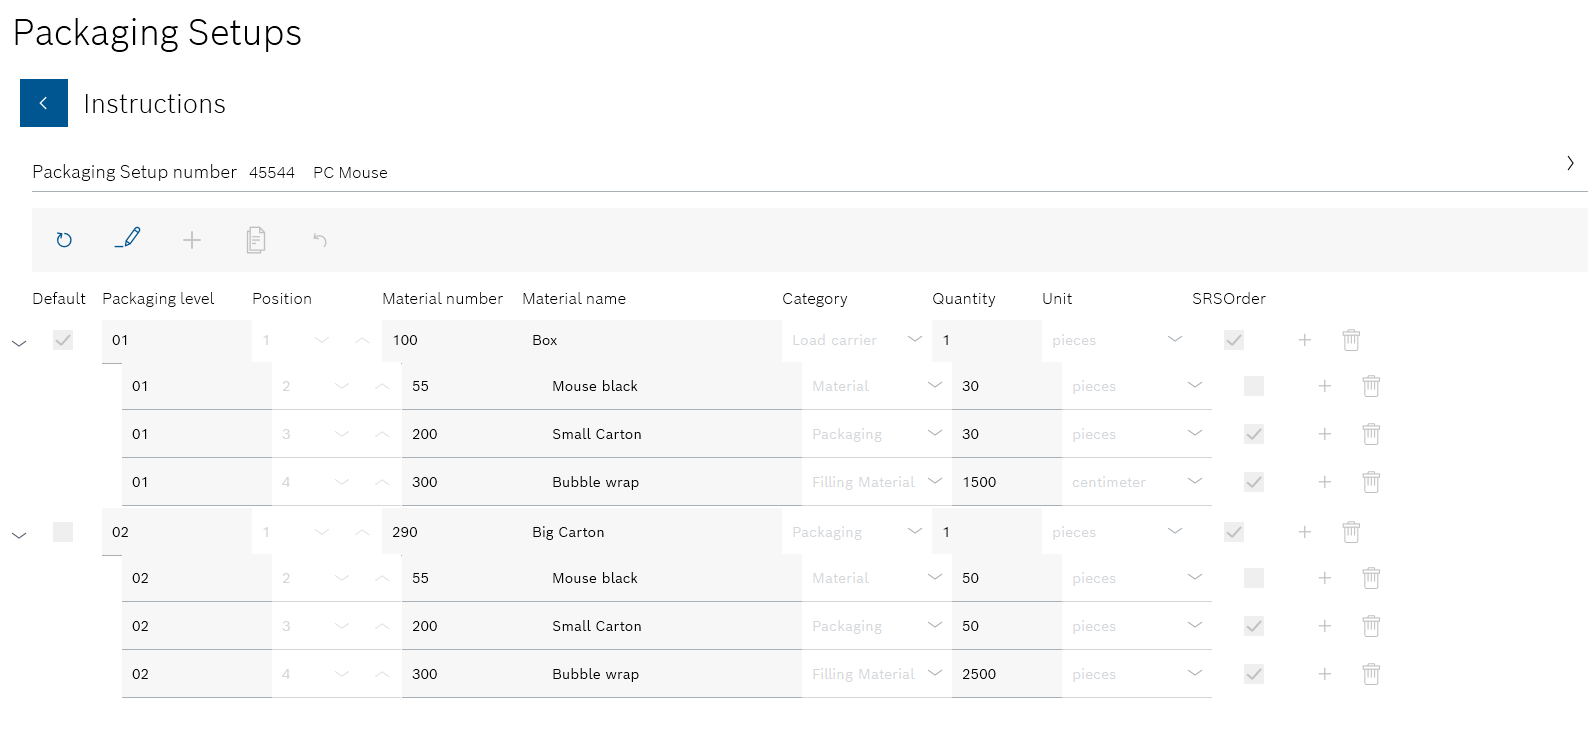Click the blue back arrow button
This screenshot has width=1595, height=753.
coord(44,103)
